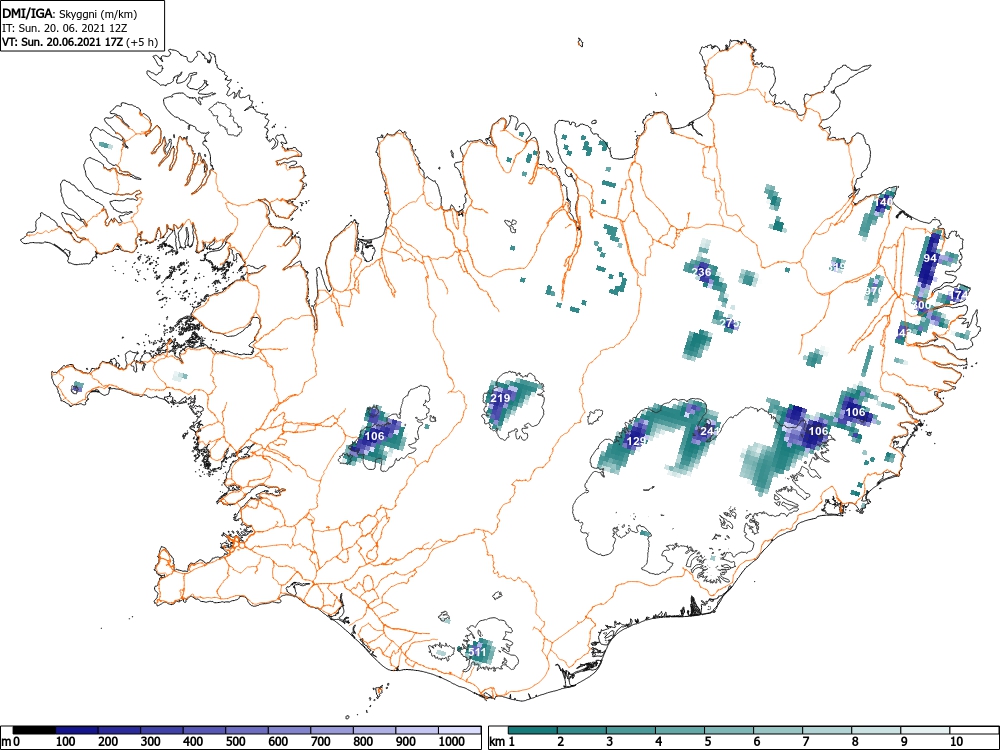The image size is (1000, 750).
Task: Pick the km legend swatch between 3 and 4
Action: point(631,730)
